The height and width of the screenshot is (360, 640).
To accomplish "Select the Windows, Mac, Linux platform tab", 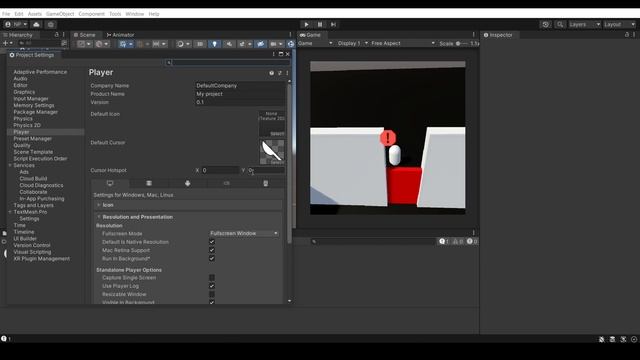I will tap(110, 183).
